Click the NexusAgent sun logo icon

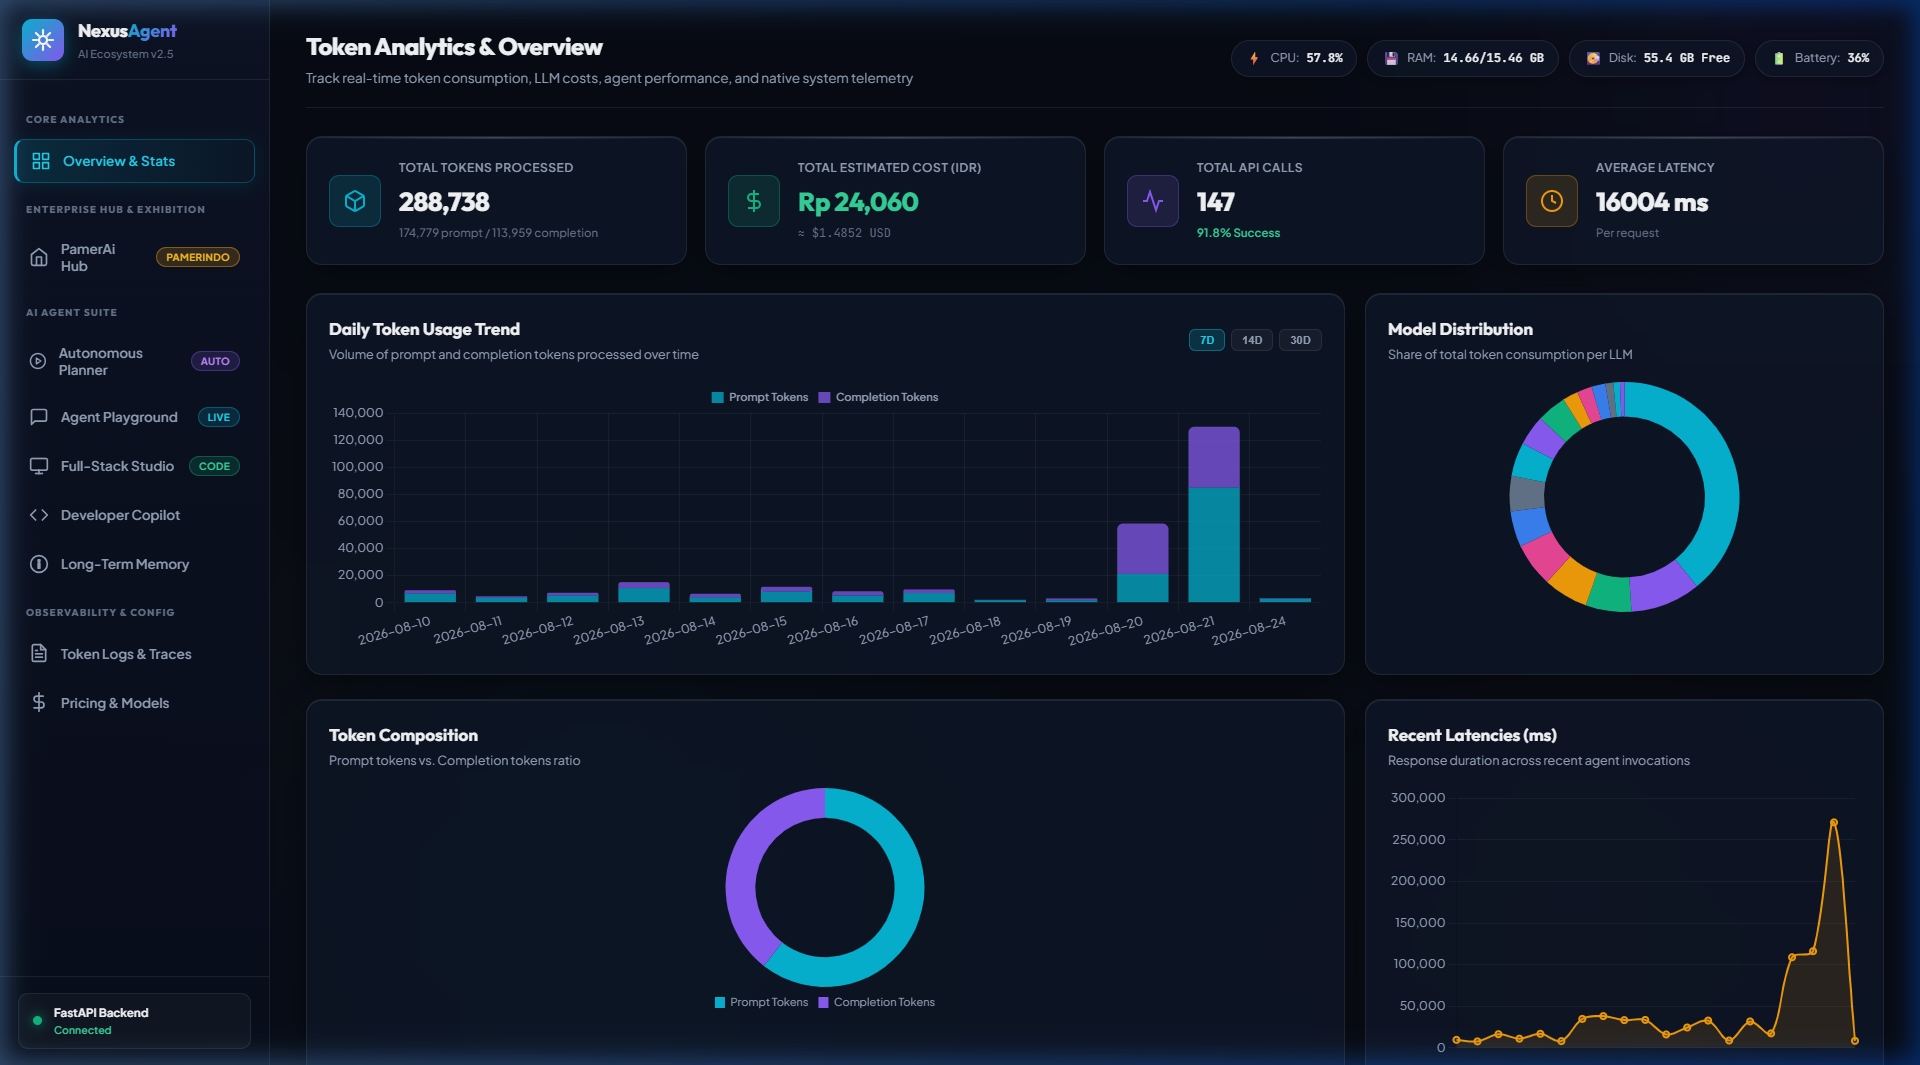43,40
